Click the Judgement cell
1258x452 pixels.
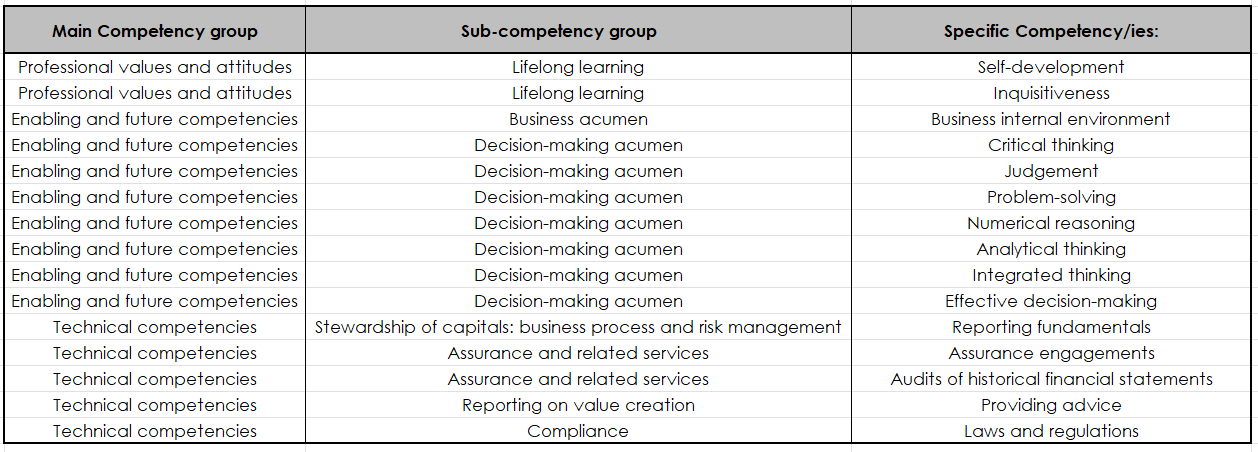point(1051,171)
